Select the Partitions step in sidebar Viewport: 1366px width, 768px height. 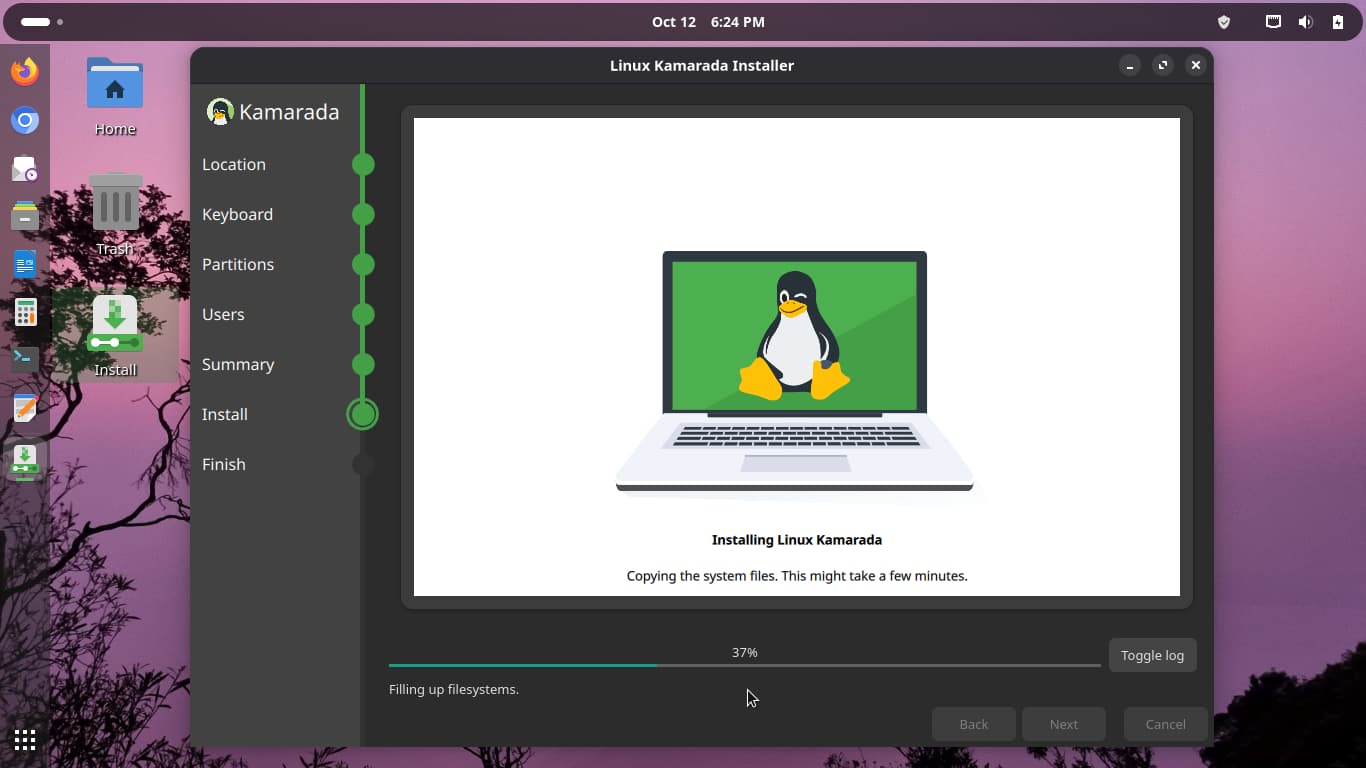(238, 264)
